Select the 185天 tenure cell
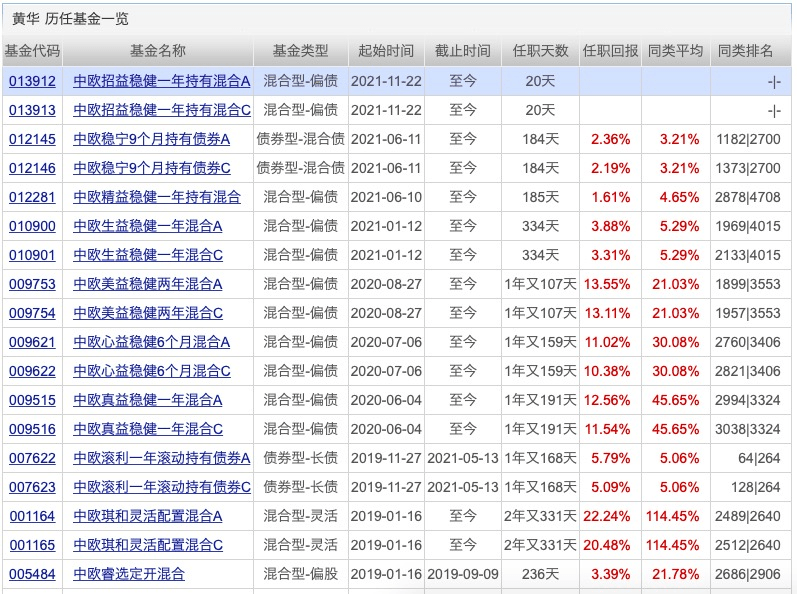 [x=540, y=197]
